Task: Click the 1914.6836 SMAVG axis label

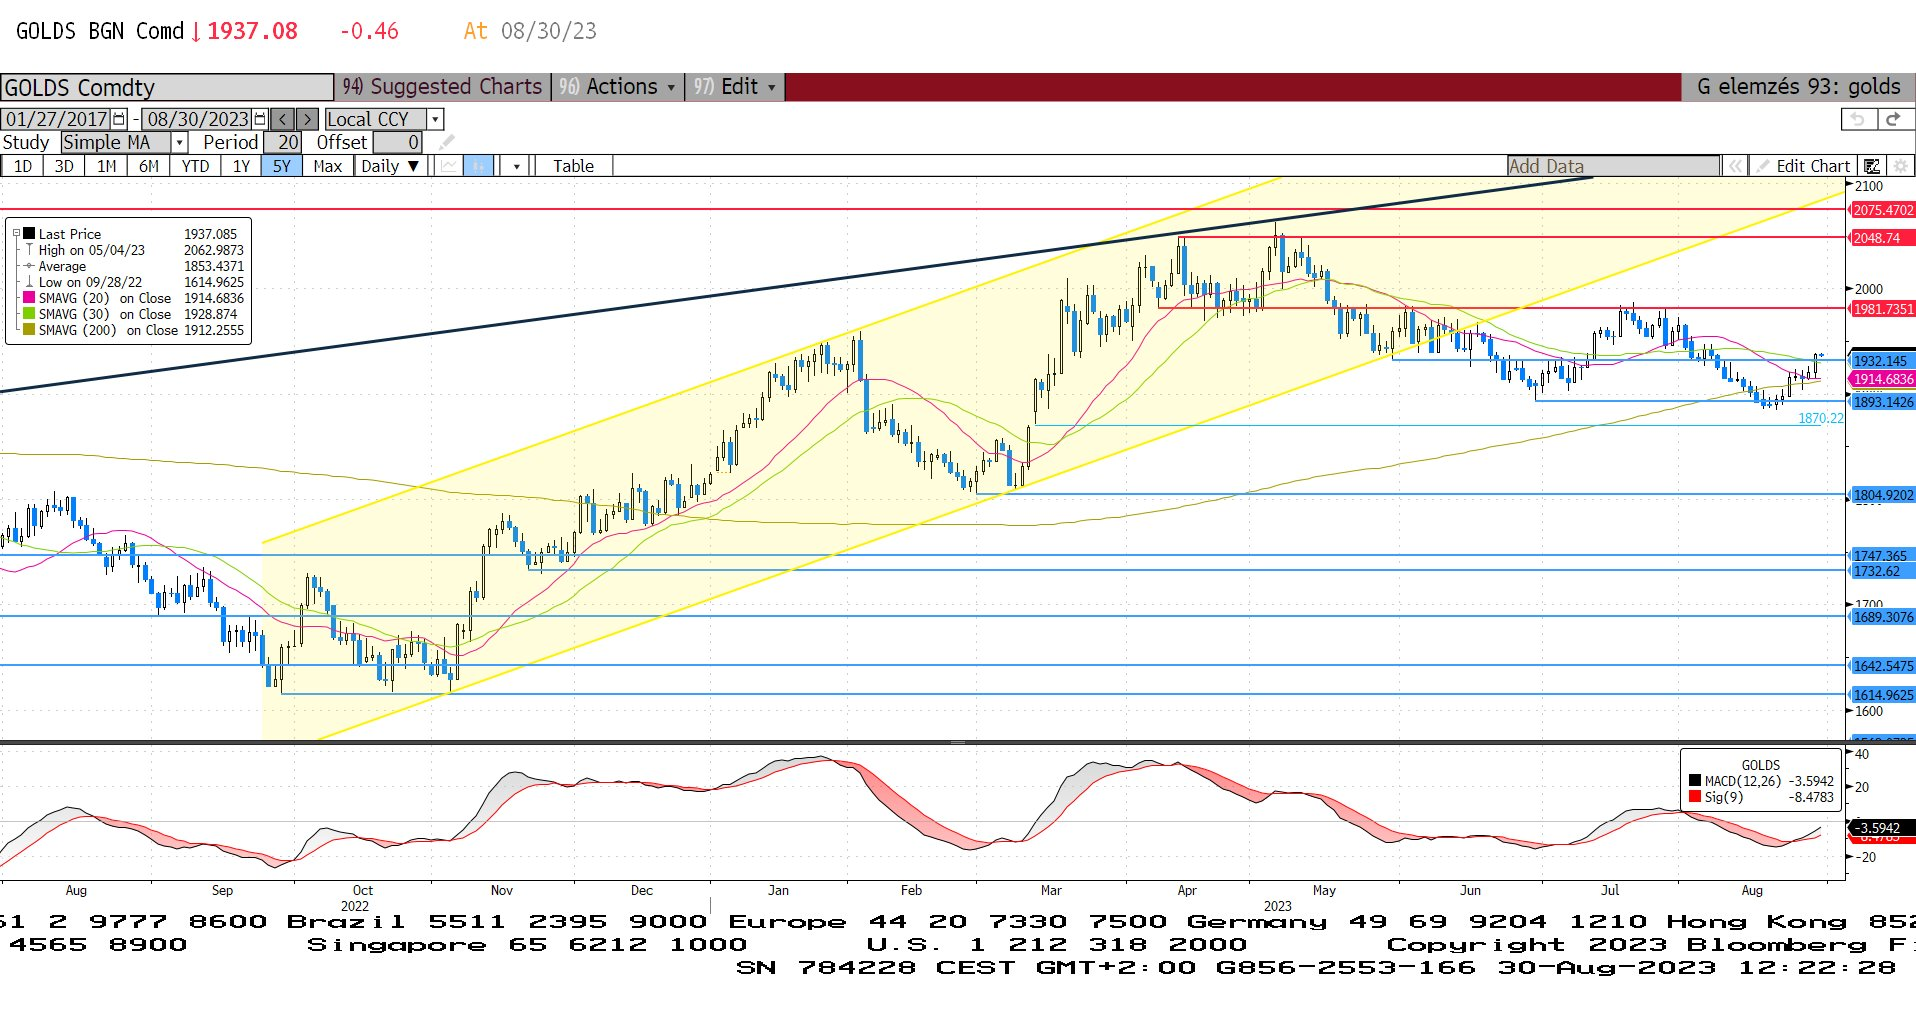Action: coord(1883,379)
